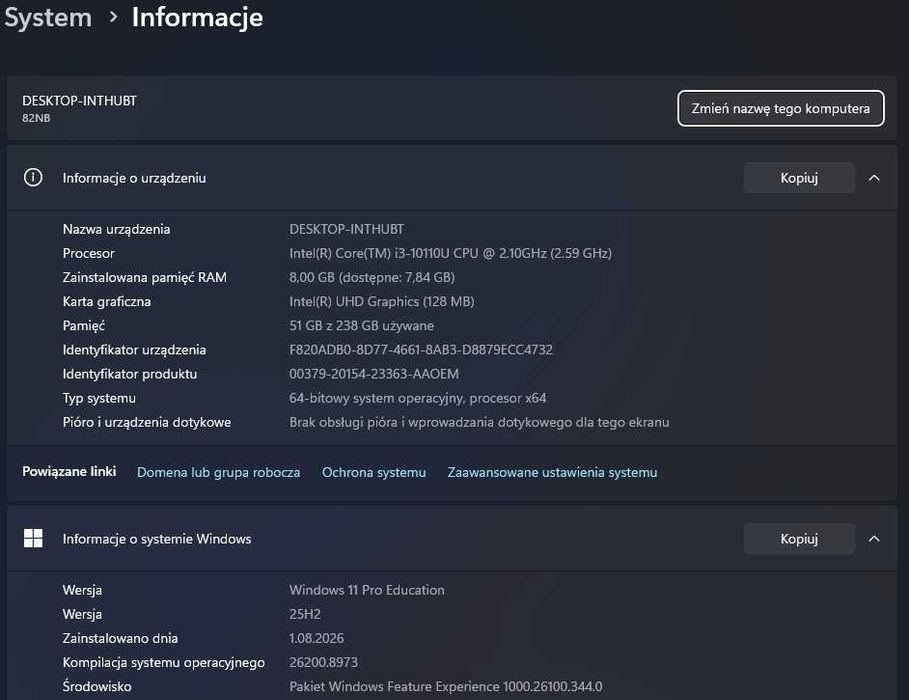Viewport: 909px width, 700px height.
Task: Click the Windows logo icon in system section
Action: 33,538
